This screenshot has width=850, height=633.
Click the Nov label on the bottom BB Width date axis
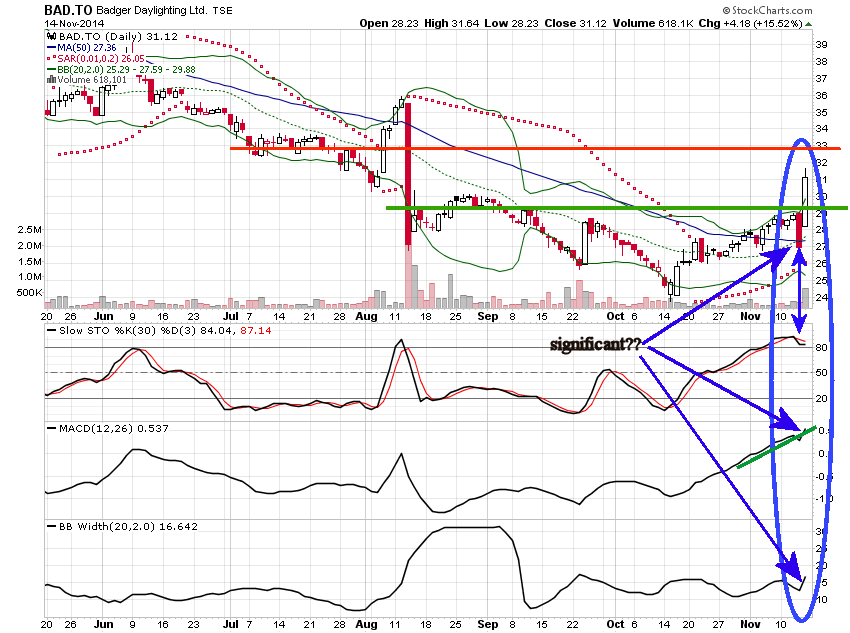[x=750, y=624]
